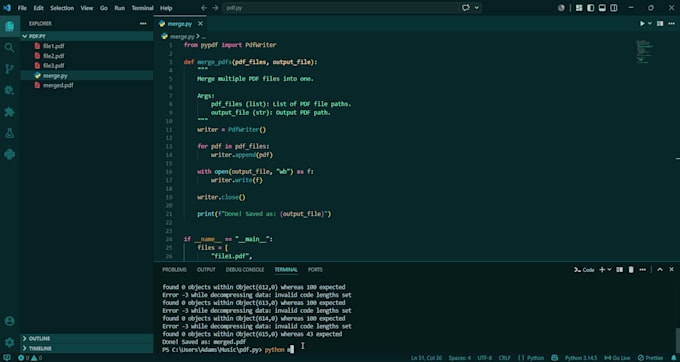680x362 pixels.
Task: Open file1.pdf in the explorer
Action: [87, 46]
